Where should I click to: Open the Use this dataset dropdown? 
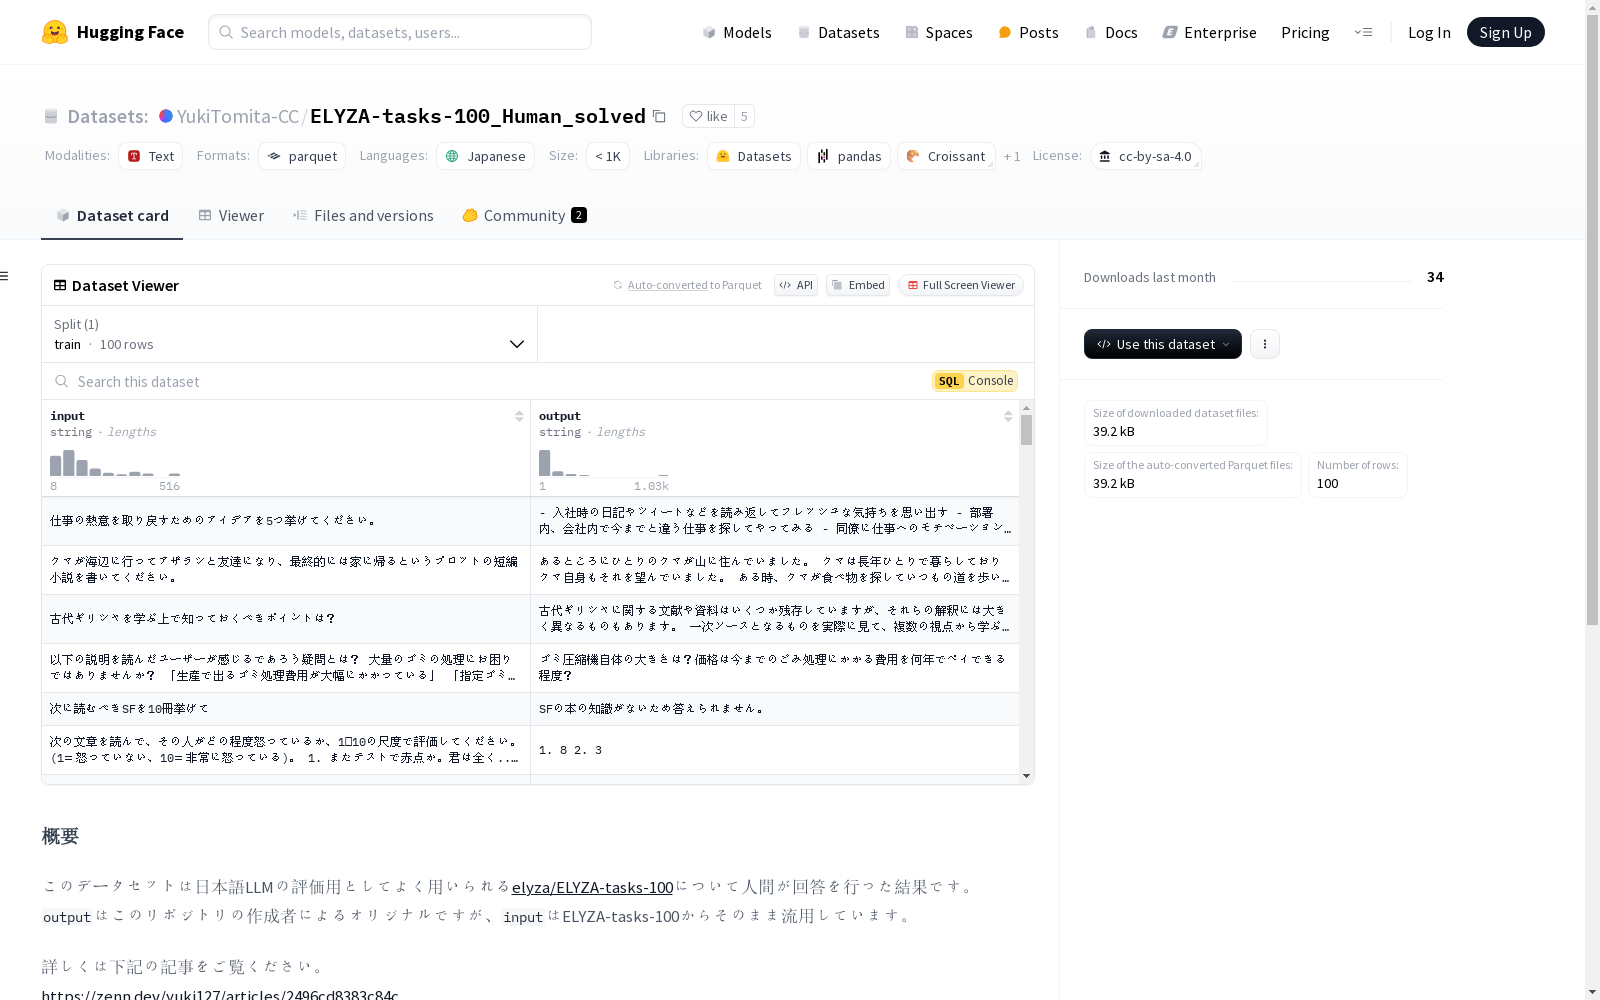tap(1163, 344)
